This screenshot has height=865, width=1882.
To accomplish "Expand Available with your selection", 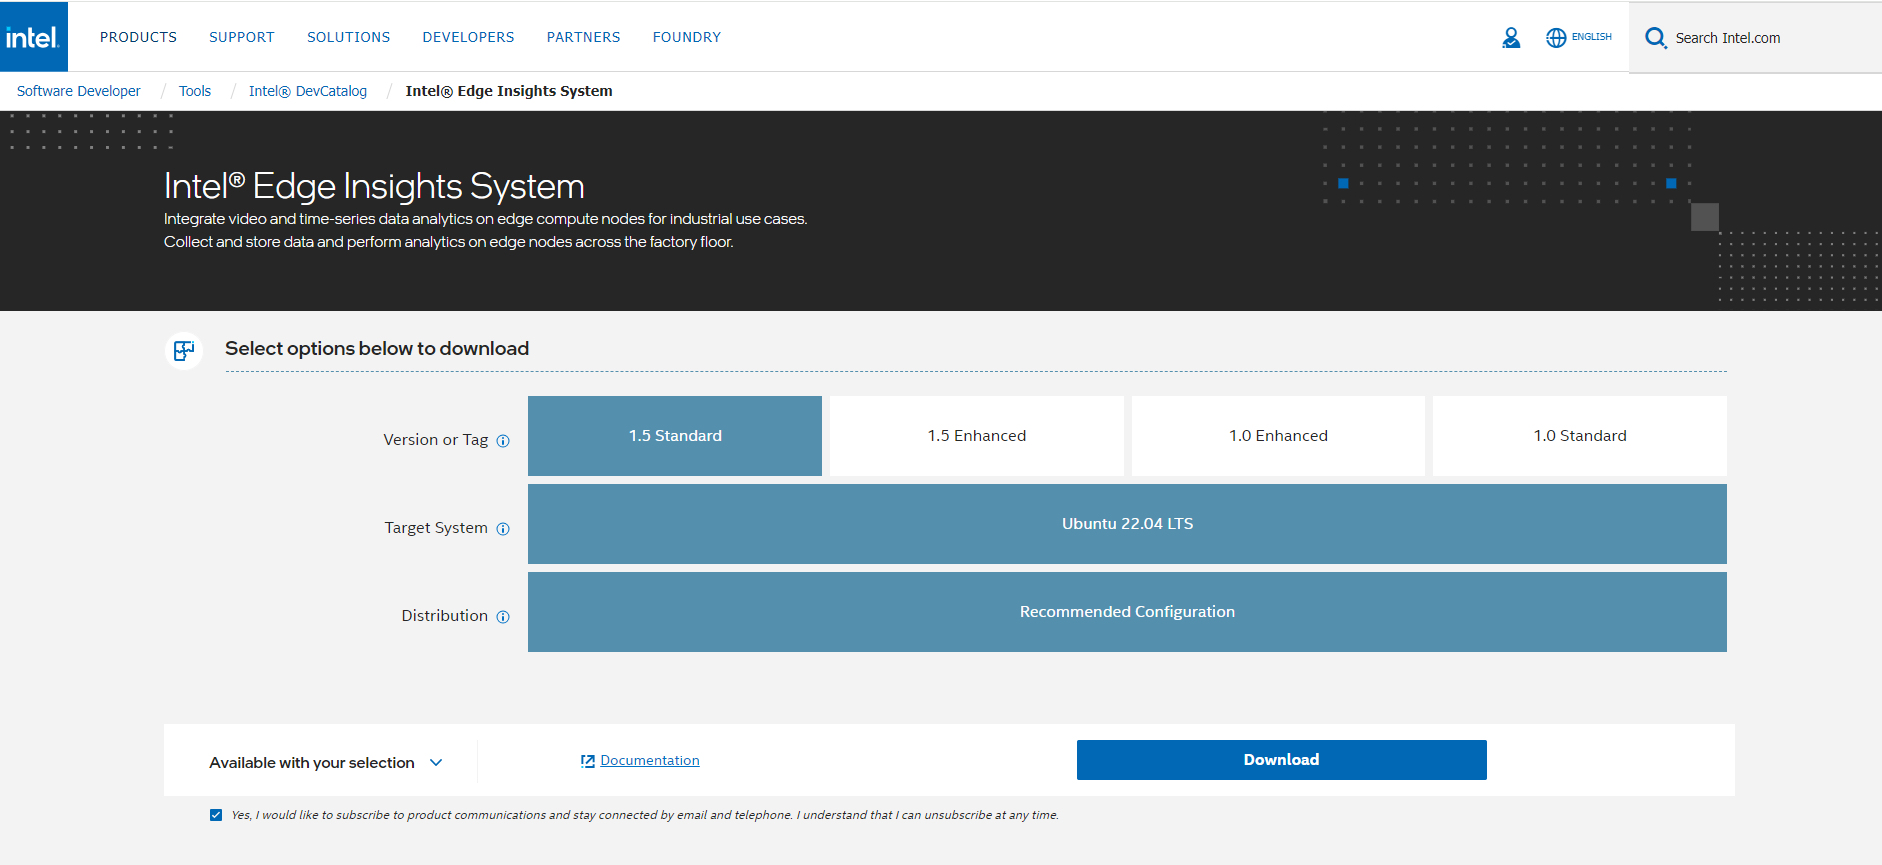I will (325, 762).
